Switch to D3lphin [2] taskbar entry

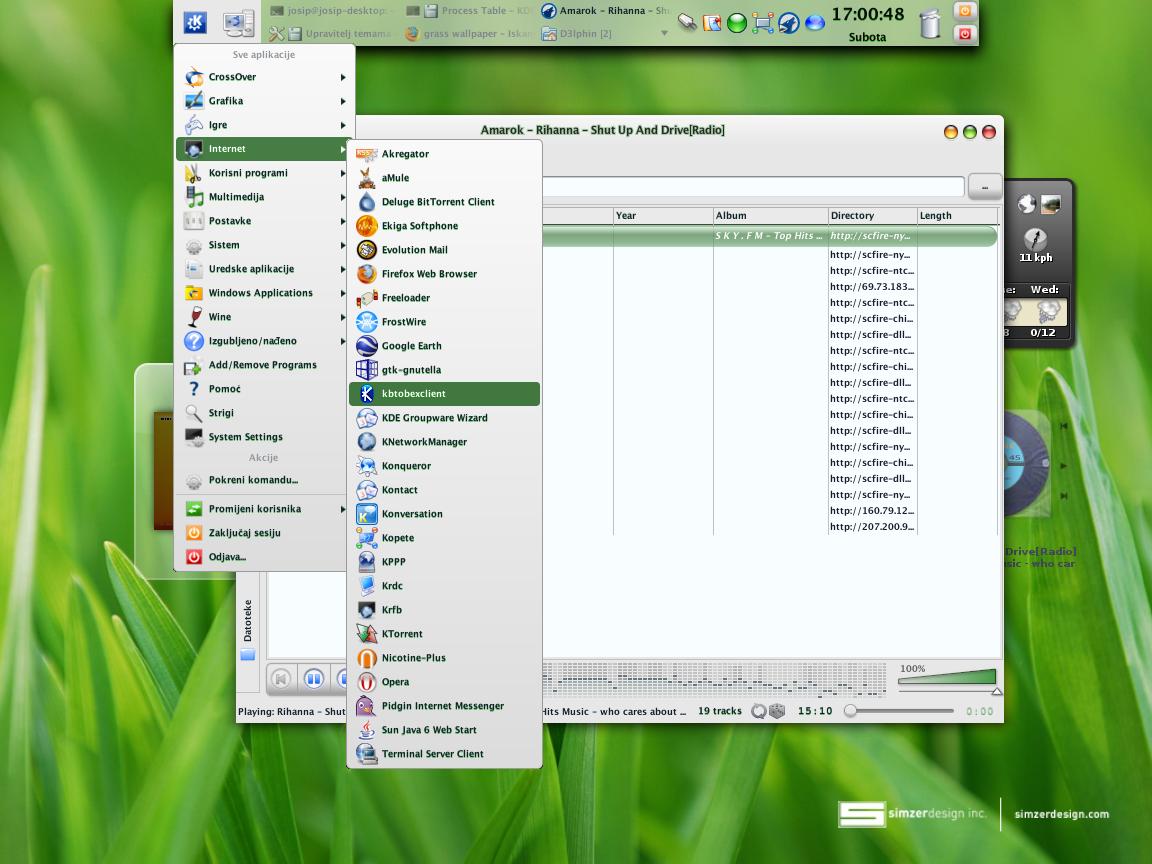point(577,34)
